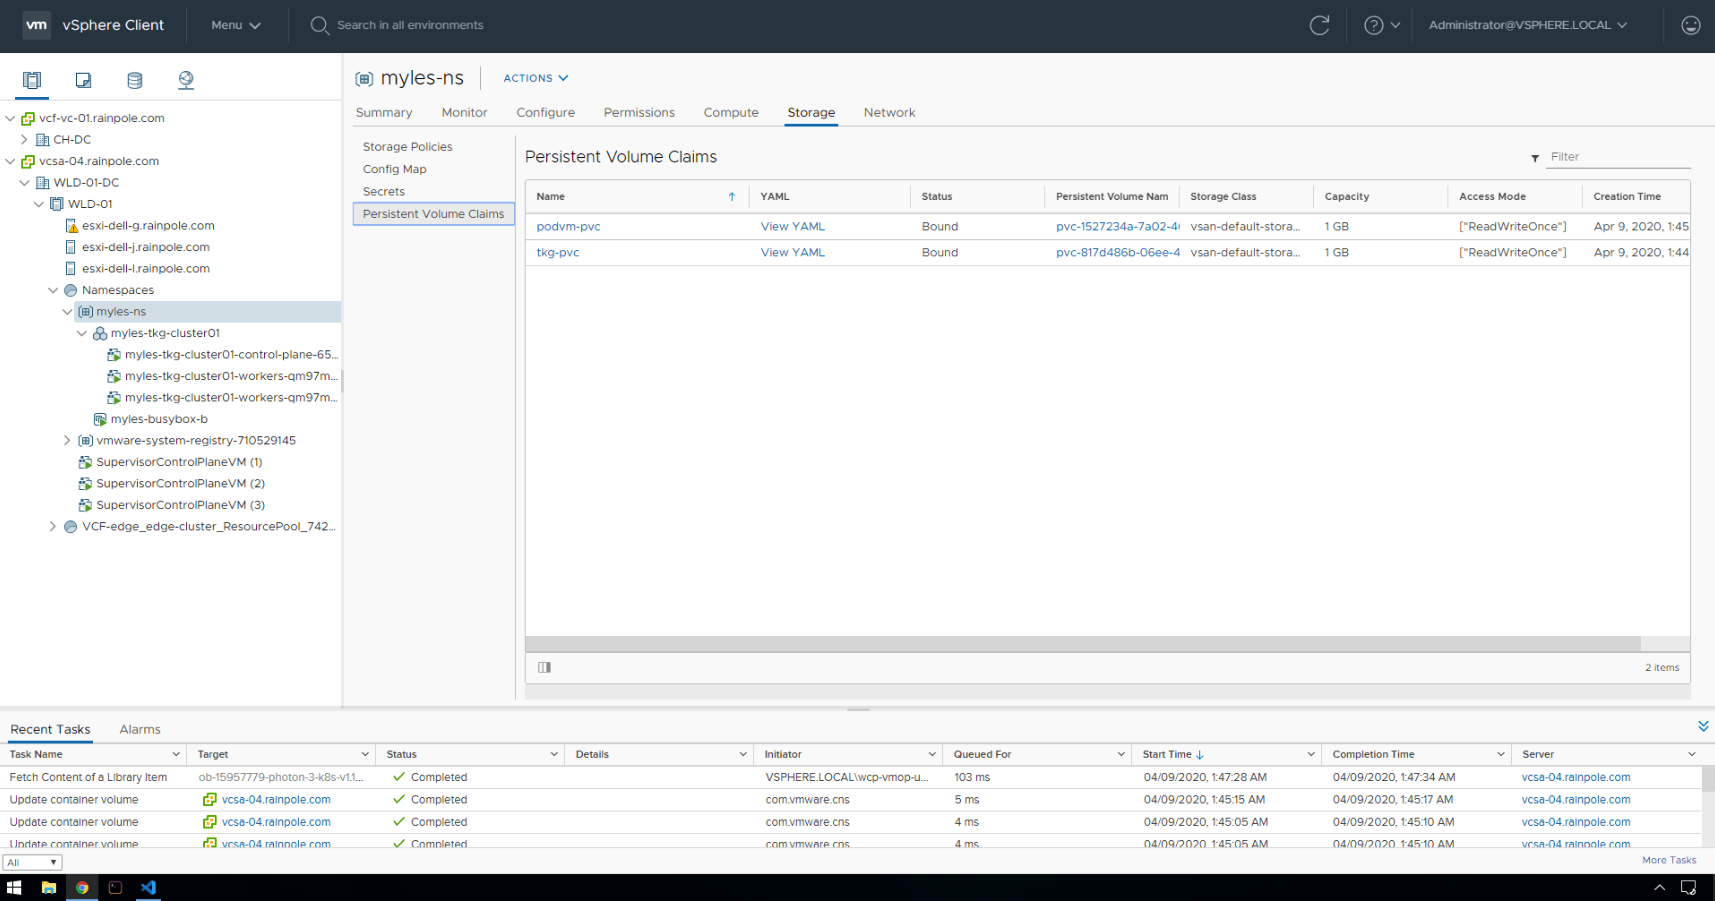1715x901 pixels.
Task: Open the tkg-pvc claim link
Action: [x=557, y=253]
